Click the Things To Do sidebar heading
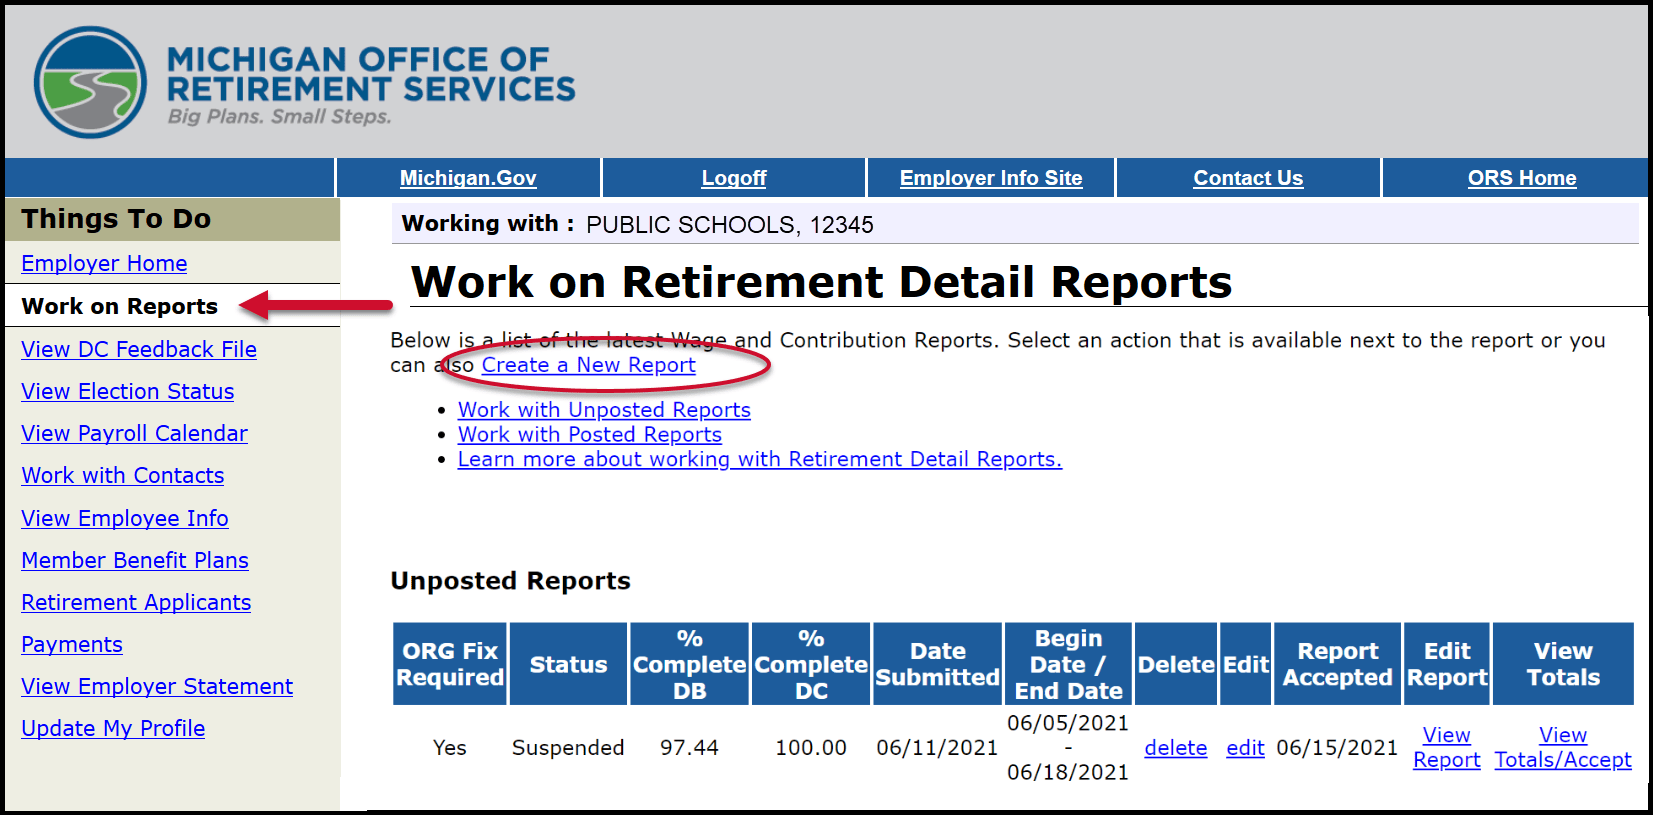The width and height of the screenshot is (1653, 815). [x=116, y=219]
